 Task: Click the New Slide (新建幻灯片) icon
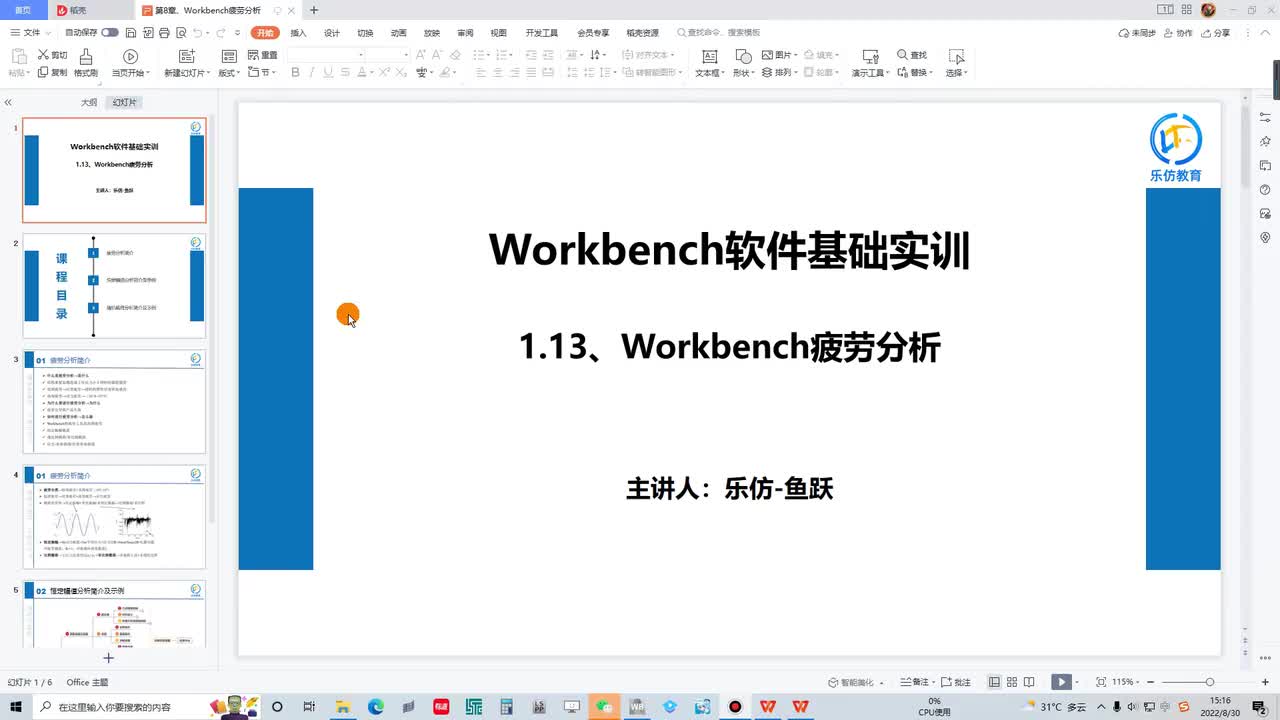pos(187,57)
